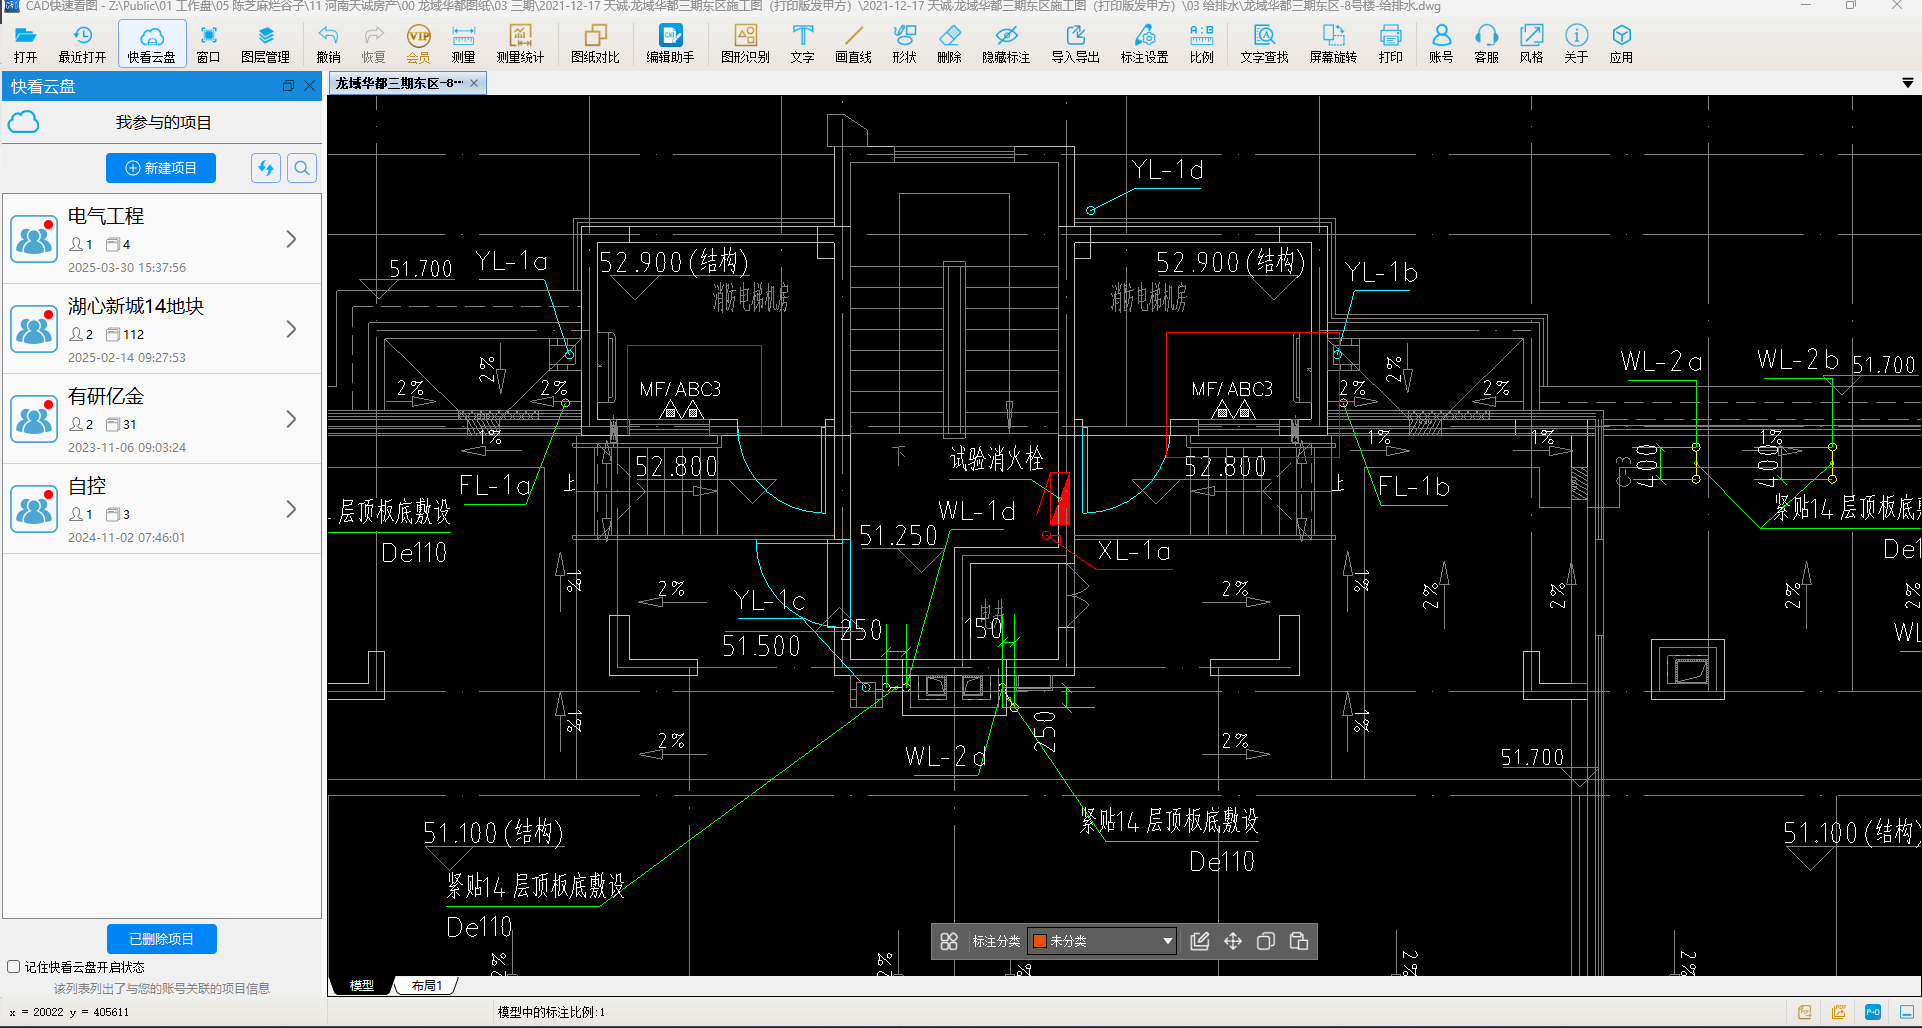The width and height of the screenshot is (1922, 1028).
Task: Switch to the 布局1 layout tab
Action: (x=427, y=986)
